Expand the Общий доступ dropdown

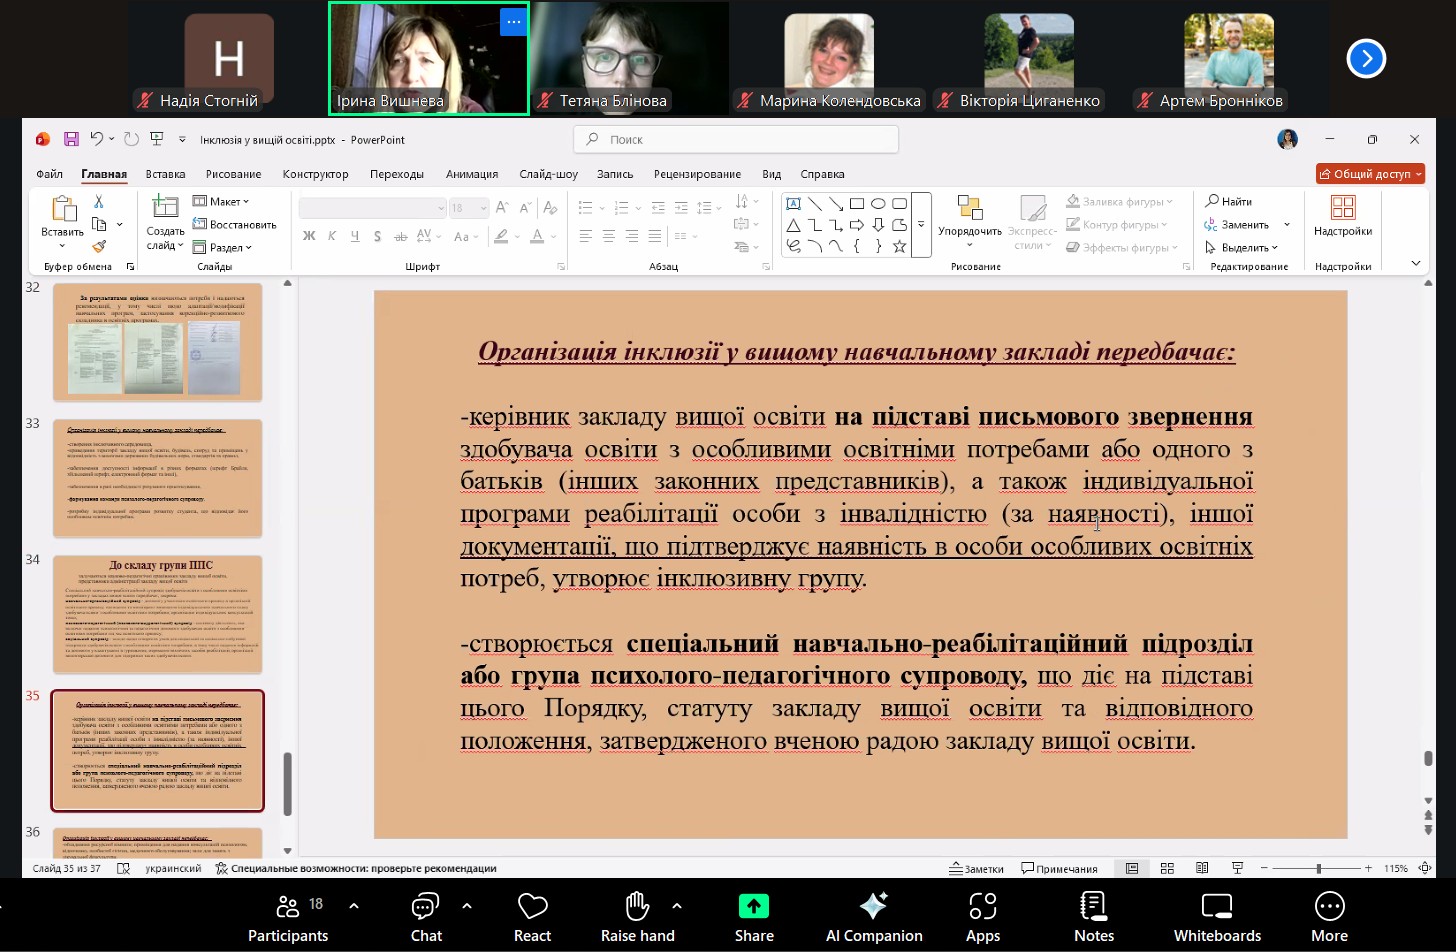pyautogui.click(x=1419, y=174)
